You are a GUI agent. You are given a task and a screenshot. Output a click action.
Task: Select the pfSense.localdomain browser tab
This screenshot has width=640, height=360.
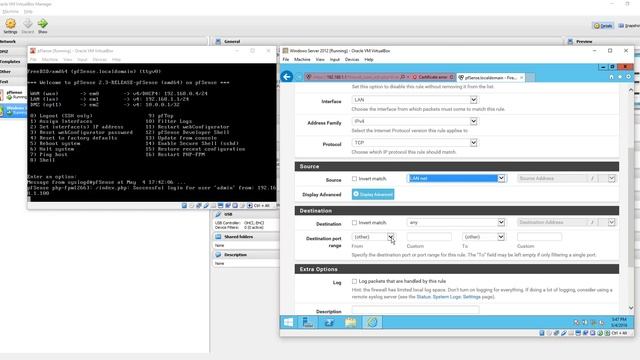coord(490,77)
